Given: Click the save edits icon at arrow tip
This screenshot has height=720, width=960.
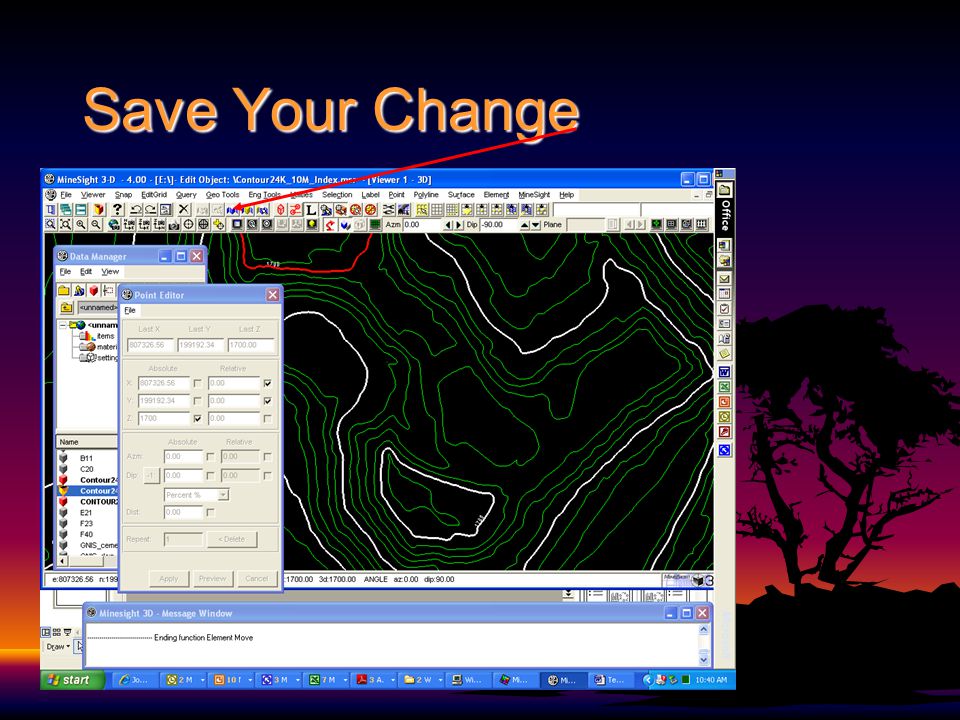Looking at the screenshot, I should 232,209.
